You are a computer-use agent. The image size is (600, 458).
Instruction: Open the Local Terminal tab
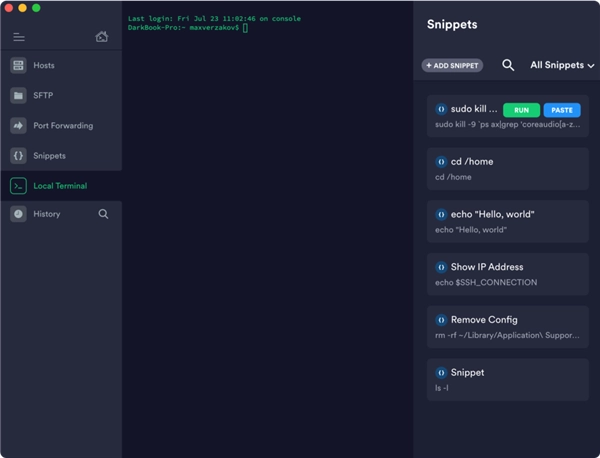pos(60,186)
